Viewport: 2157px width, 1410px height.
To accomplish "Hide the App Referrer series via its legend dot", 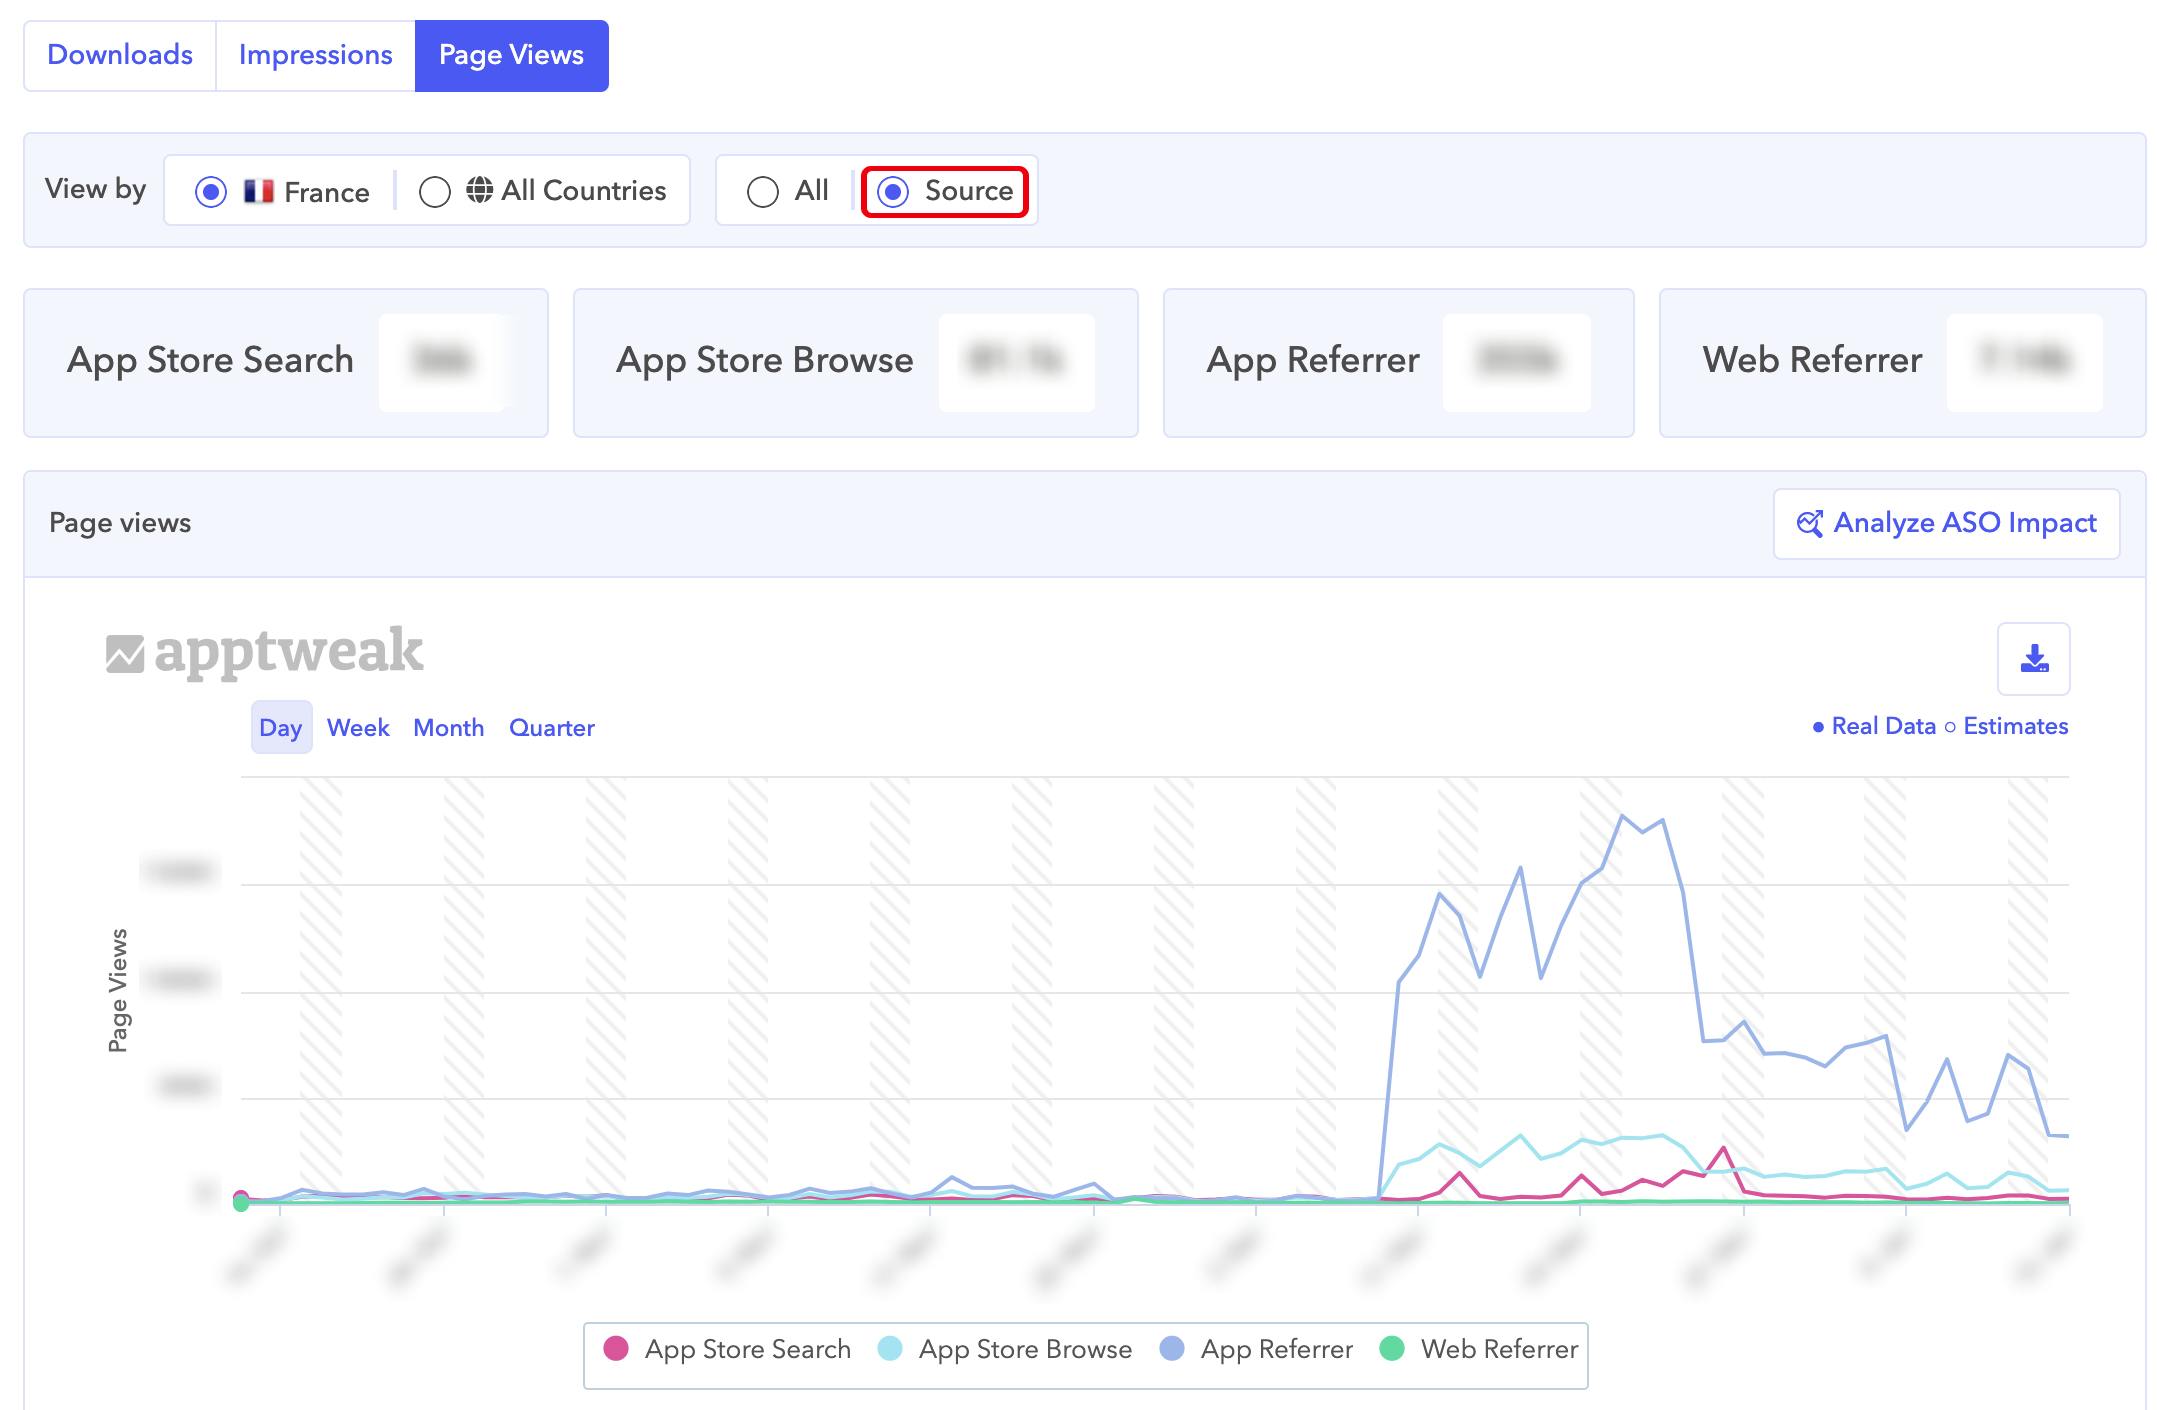I will (x=1171, y=1348).
